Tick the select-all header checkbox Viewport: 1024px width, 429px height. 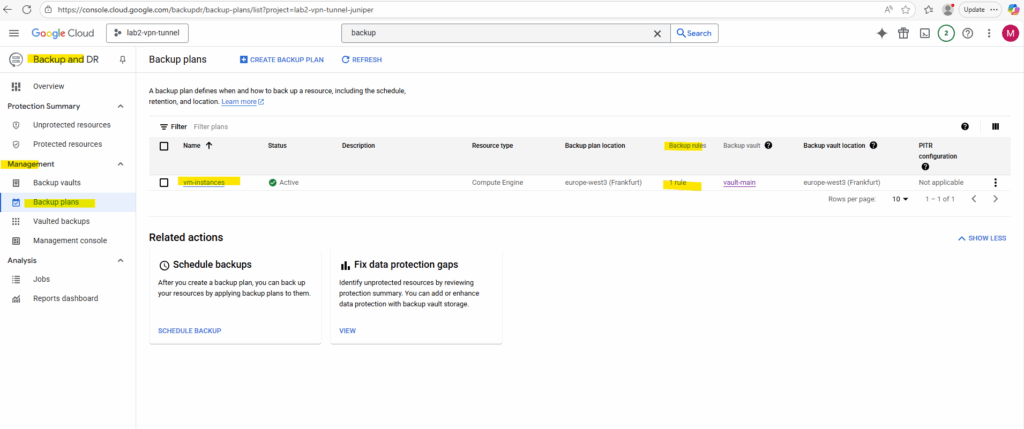164,146
